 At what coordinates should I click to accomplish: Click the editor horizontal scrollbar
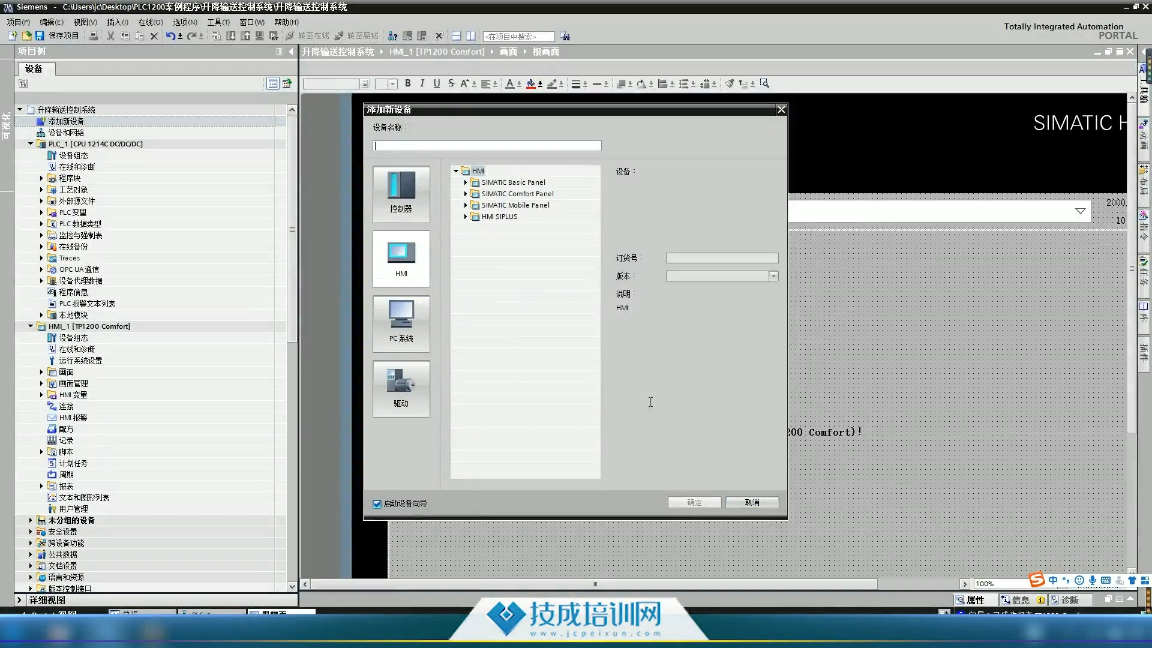click(x=595, y=584)
